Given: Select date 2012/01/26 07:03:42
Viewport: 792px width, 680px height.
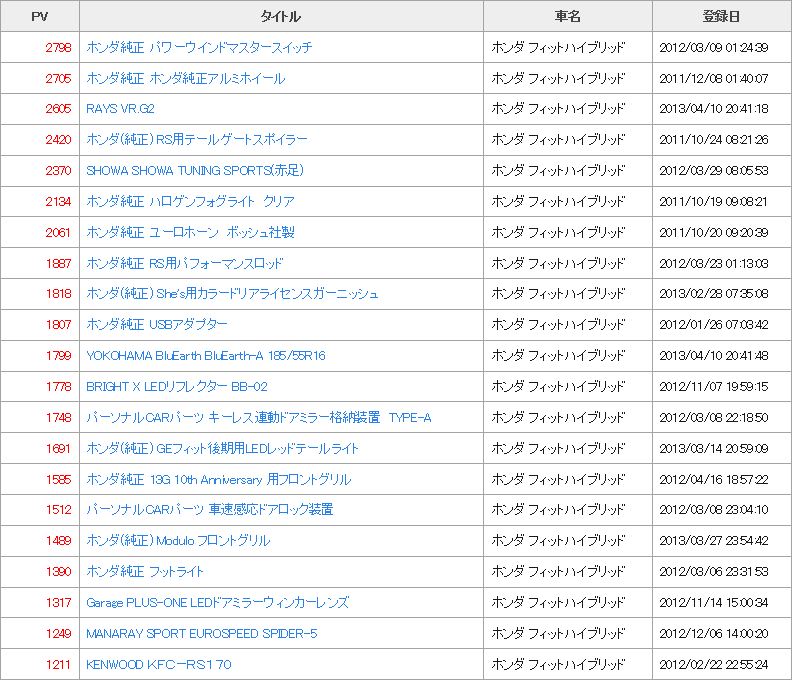Looking at the screenshot, I should [x=714, y=324].
